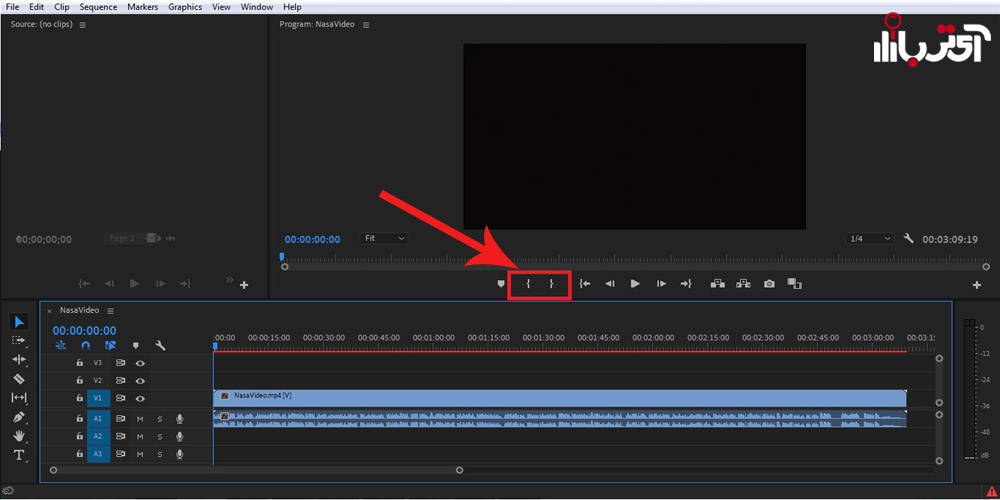The height and width of the screenshot is (500, 1000).
Task: Click Mark Out in Program monitor
Action: click(x=551, y=284)
